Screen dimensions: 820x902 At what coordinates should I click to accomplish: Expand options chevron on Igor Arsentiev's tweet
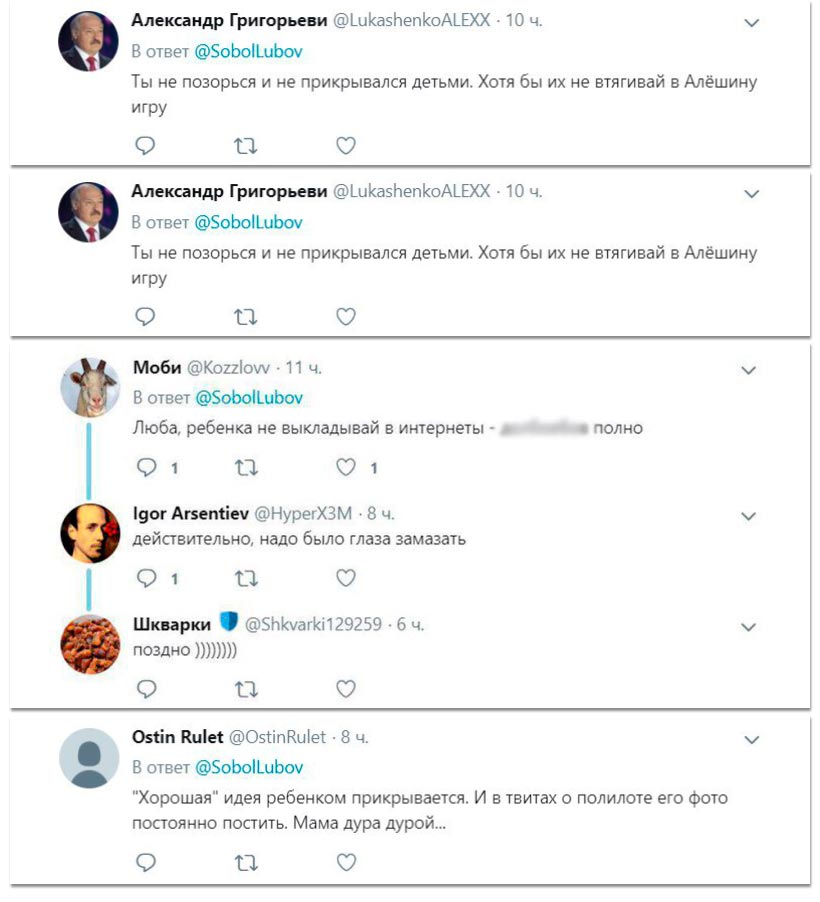click(750, 516)
